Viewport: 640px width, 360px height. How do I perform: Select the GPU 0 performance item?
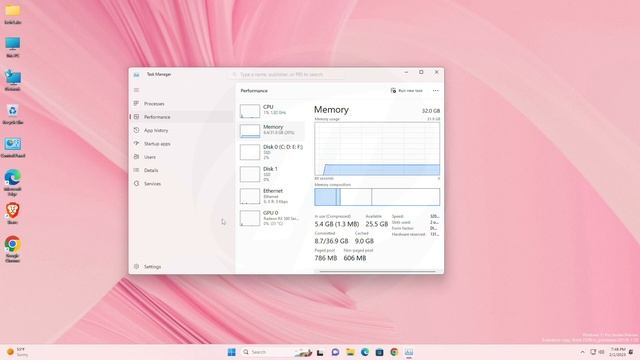click(x=271, y=218)
